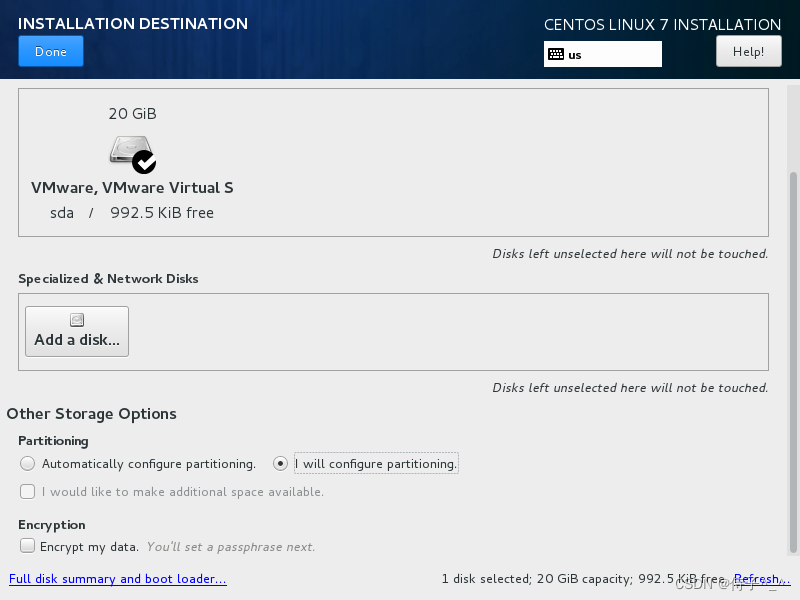Click the small disk icon on Add a disk
The width and height of the screenshot is (800, 600).
pos(77,320)
